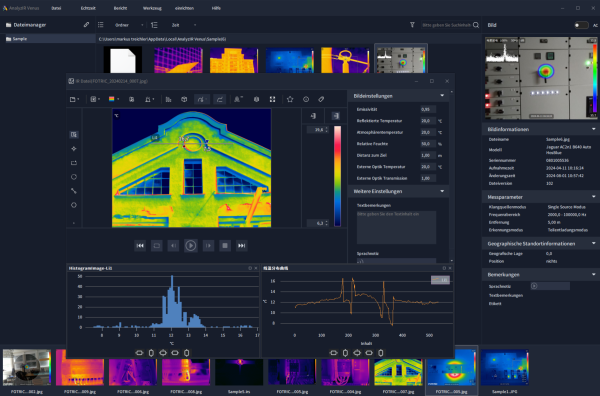Open the Ordner sorting dropdown
This screenshot has width=600, height=396.
coord(129,25)
